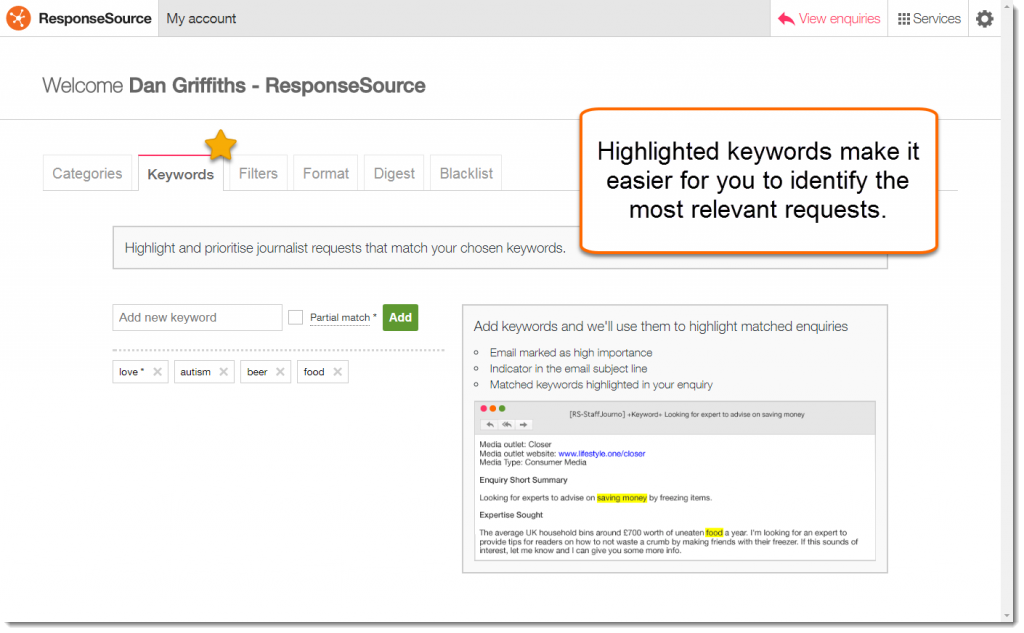
Task: Open the My account menu
Action: coord(201,17)
